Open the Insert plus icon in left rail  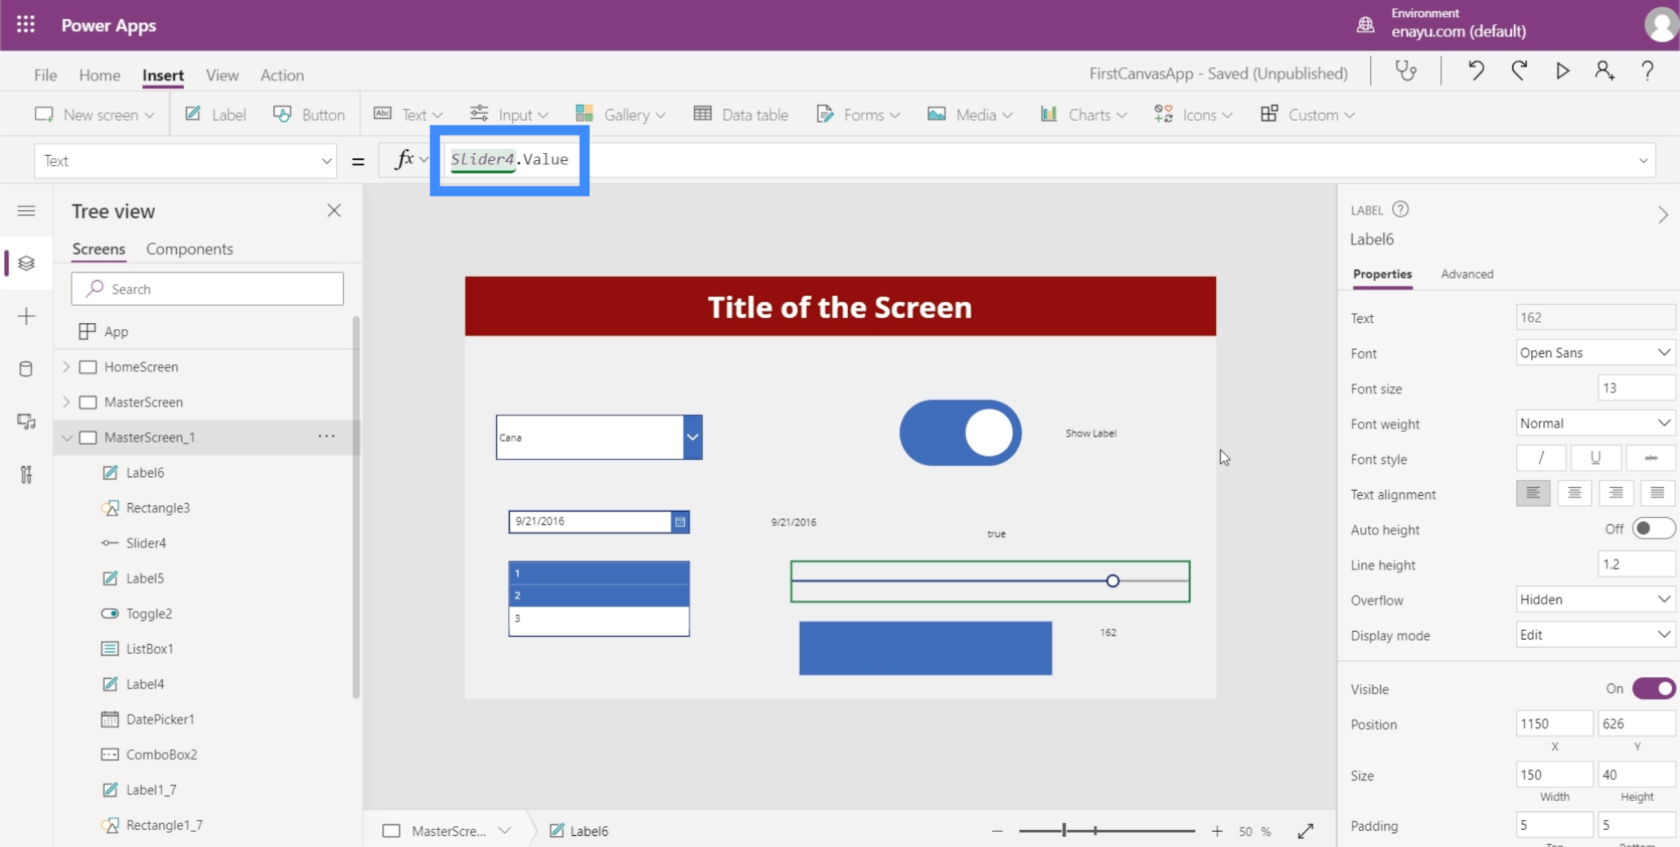(27, 316)
